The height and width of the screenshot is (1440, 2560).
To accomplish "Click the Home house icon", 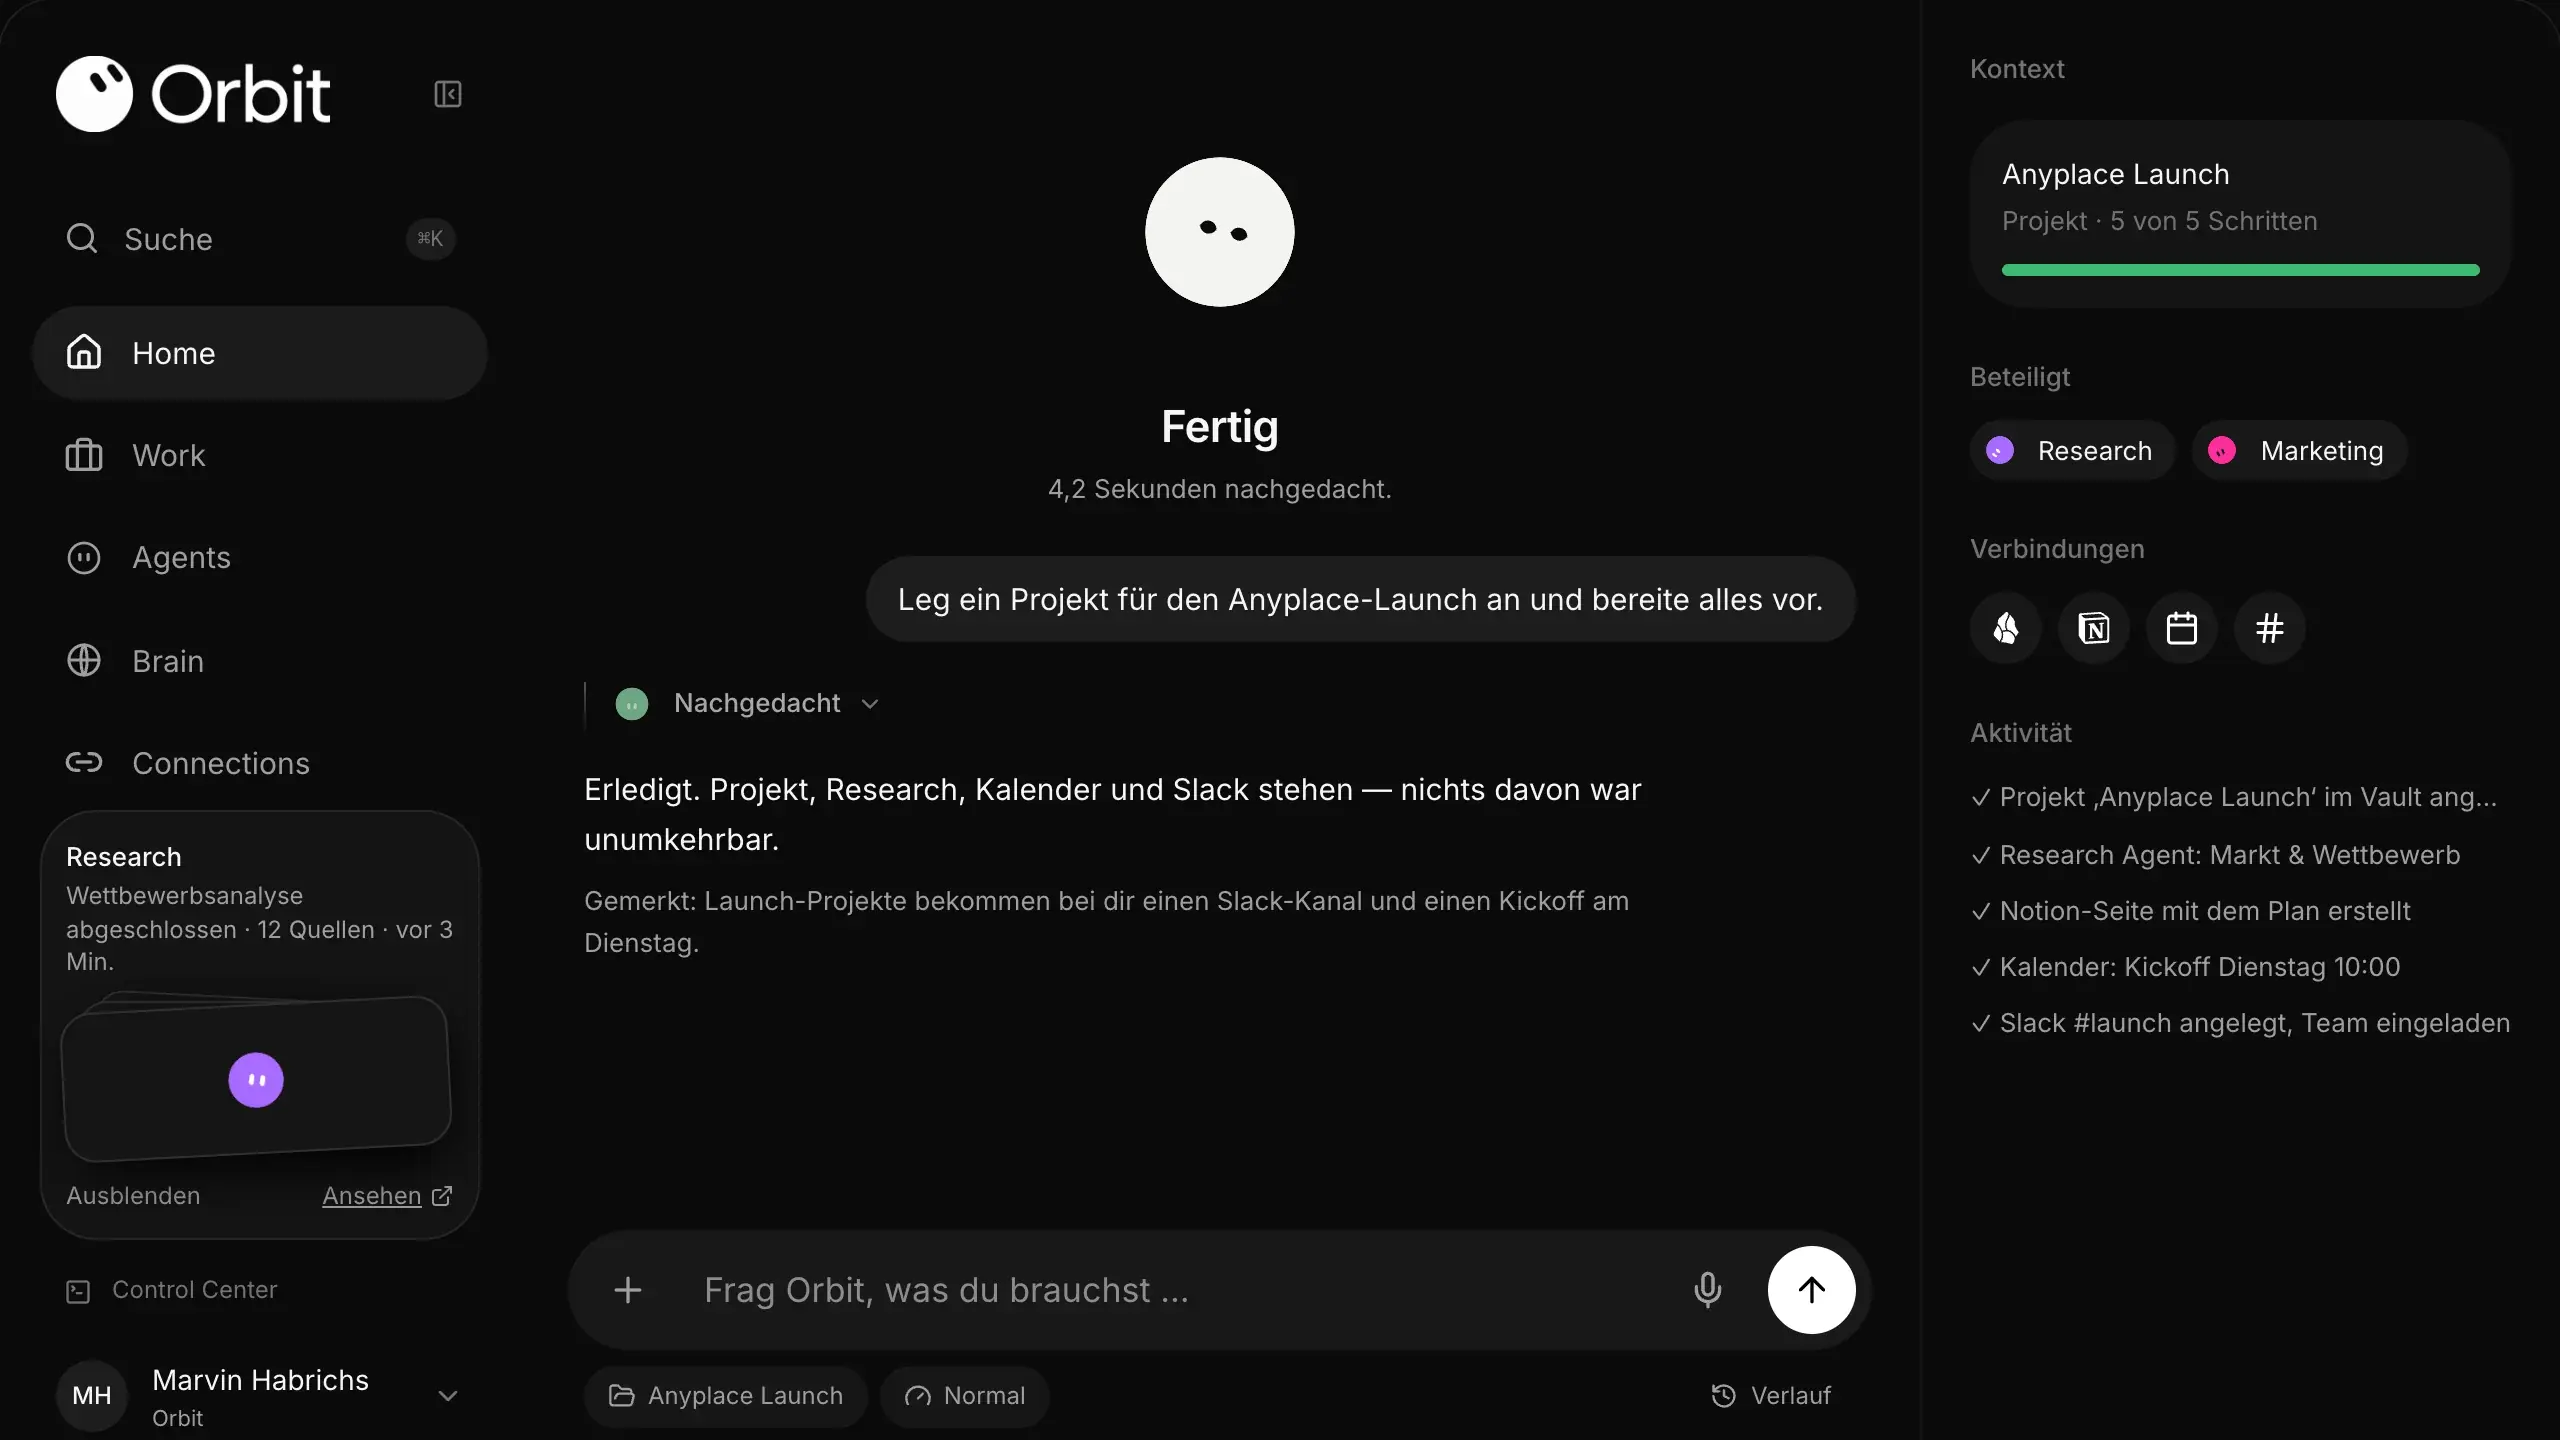I will pos(84,352).
